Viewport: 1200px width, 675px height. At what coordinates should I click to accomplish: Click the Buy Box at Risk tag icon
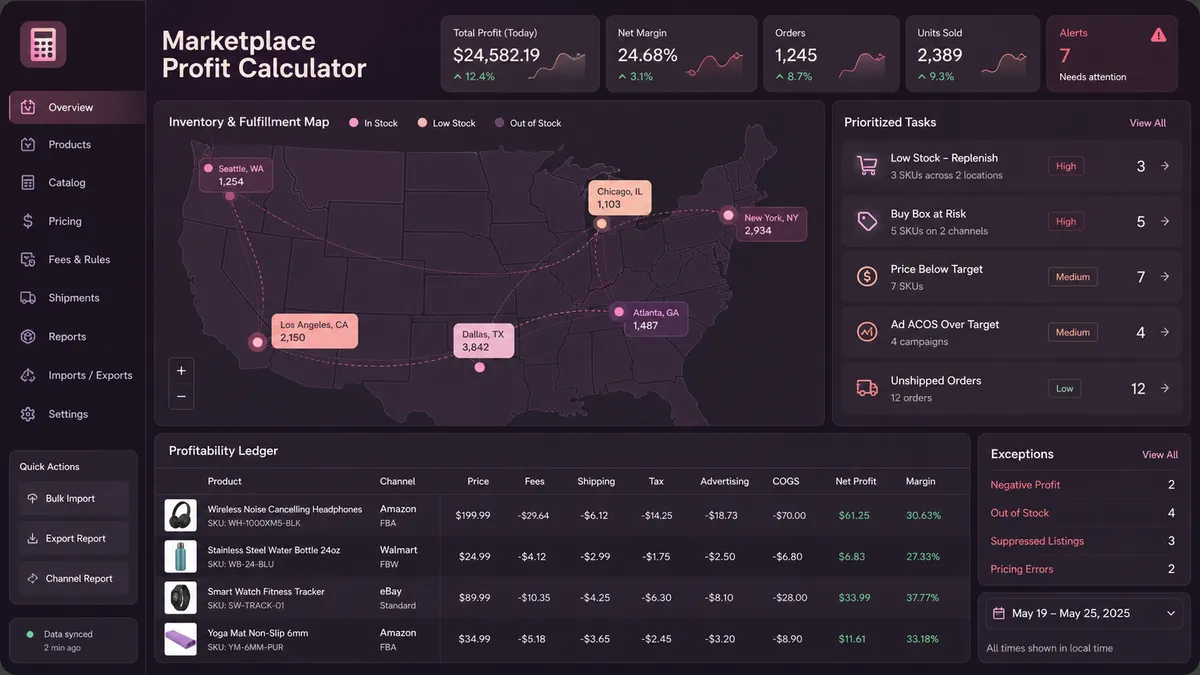click(866, 222)
